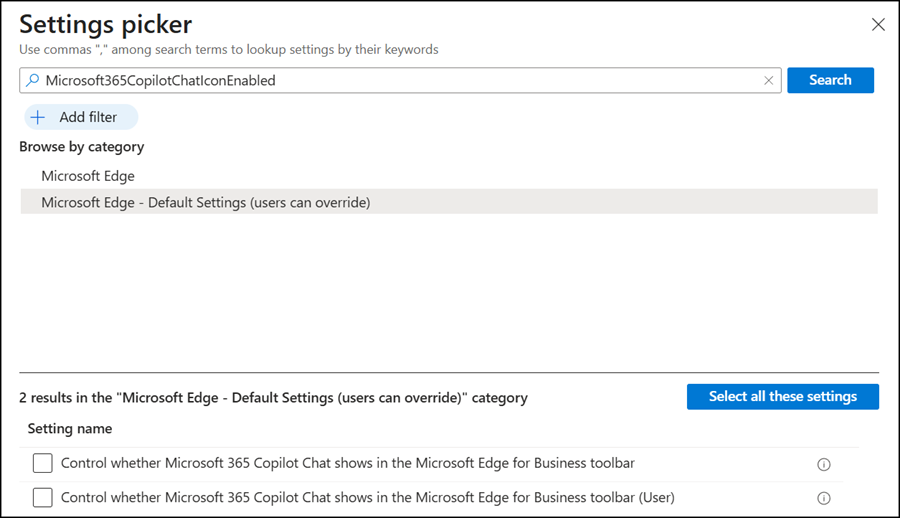Select Microsoft Edge - Default Settings category
Screen dimensions: 900x518
449,202
